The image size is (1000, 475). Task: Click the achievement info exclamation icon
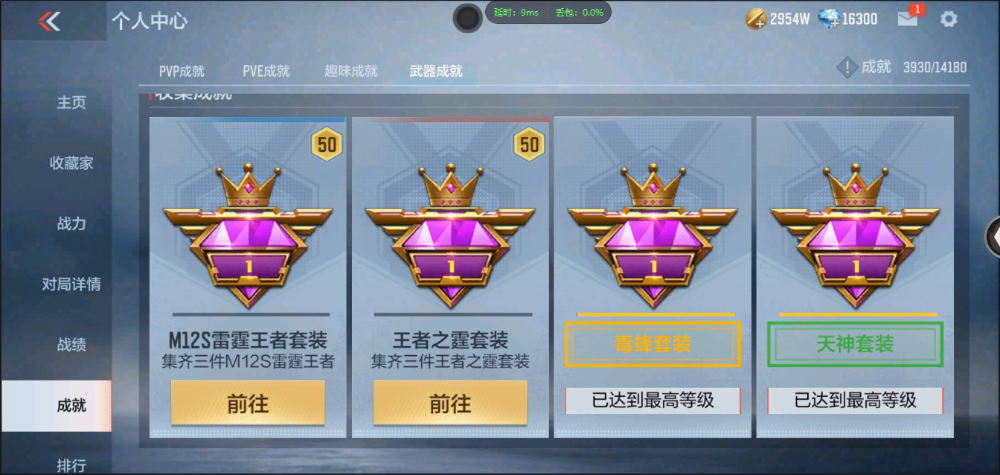click(x=847, y=68)
